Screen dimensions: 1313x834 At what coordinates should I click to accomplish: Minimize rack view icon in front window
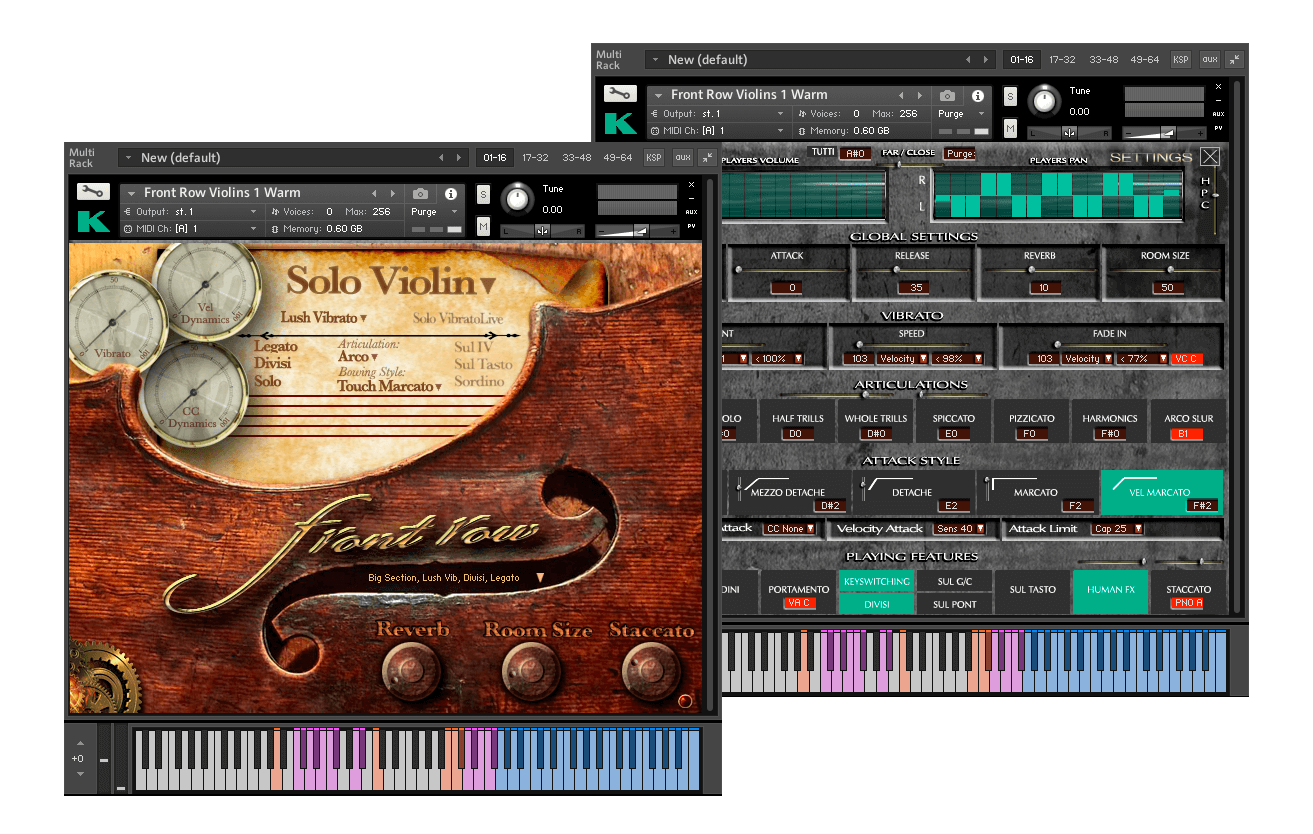coord(708,157)
